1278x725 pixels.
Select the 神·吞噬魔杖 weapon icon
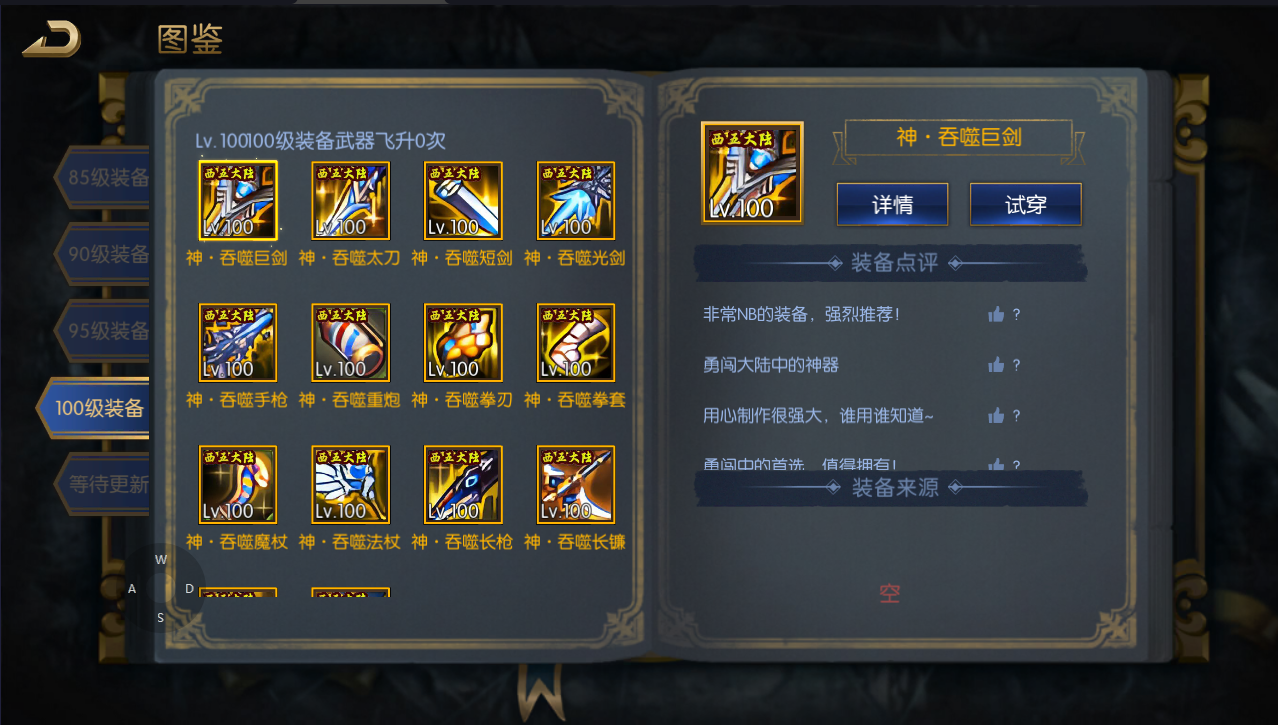(238, 485)
